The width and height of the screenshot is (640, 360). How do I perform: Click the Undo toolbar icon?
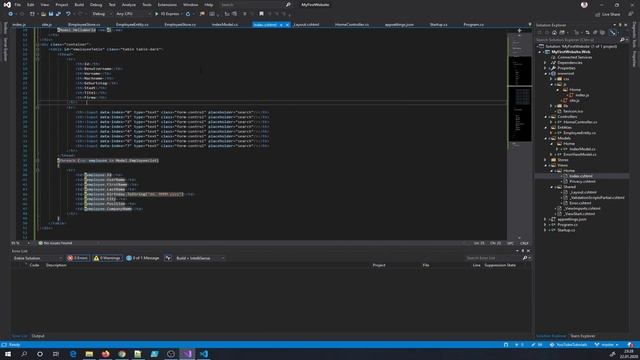[69, 14]
